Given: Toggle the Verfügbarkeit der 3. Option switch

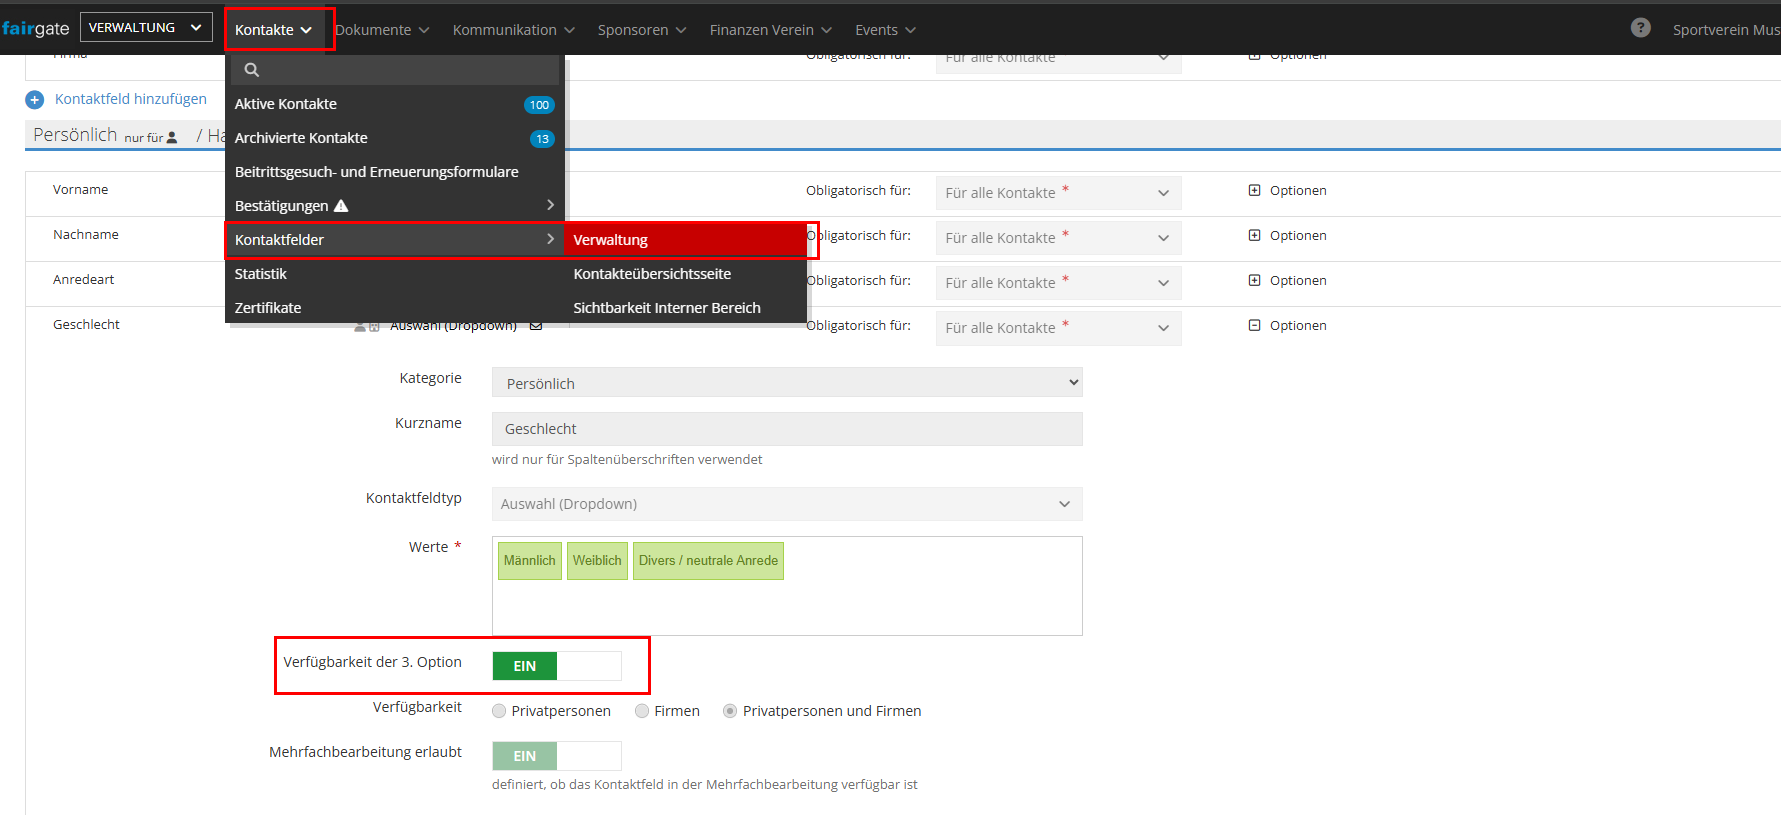Looking at the screenshot, I should click(x=556, y=666).
